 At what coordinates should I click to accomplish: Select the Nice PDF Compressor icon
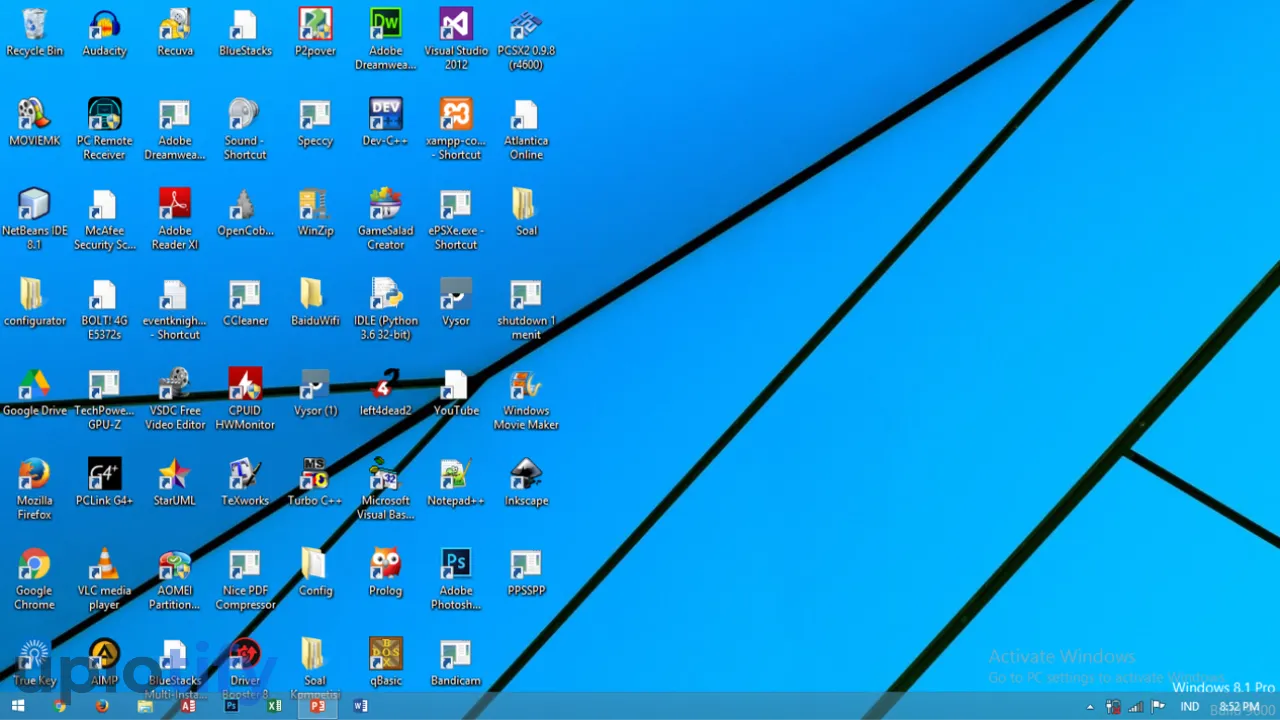coord(245,580)
